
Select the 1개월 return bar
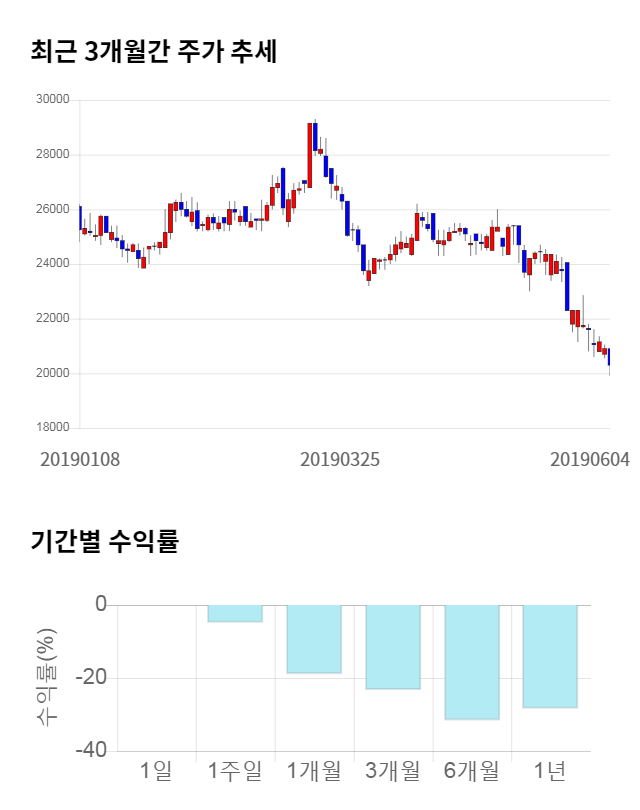pos(314,639)
